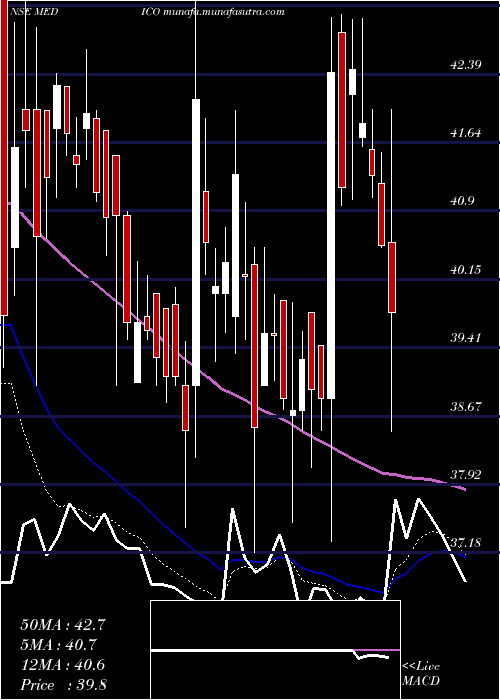Click the 38.67 price axis label
The height and width of the screenshot is (700, 500).
[x=466, y=406]
